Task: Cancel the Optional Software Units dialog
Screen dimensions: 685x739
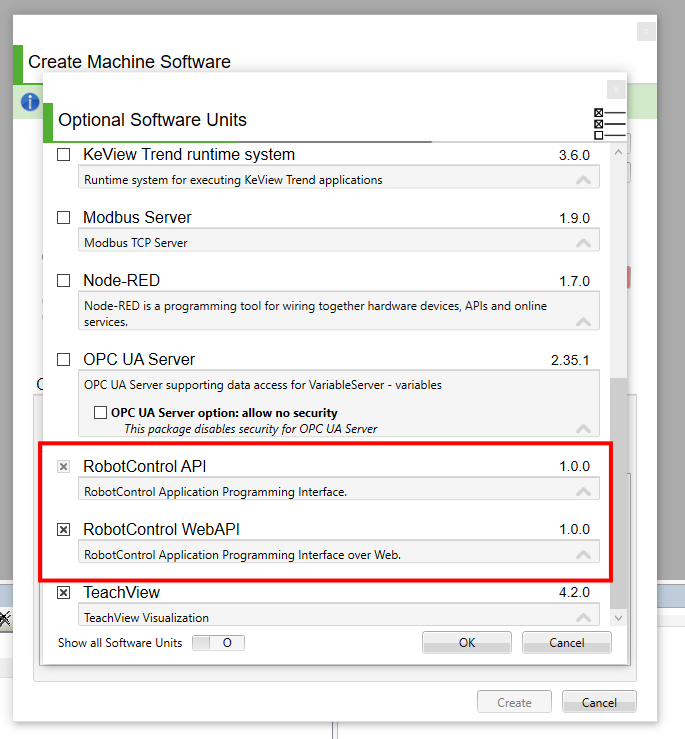Action: coord(567,643)
